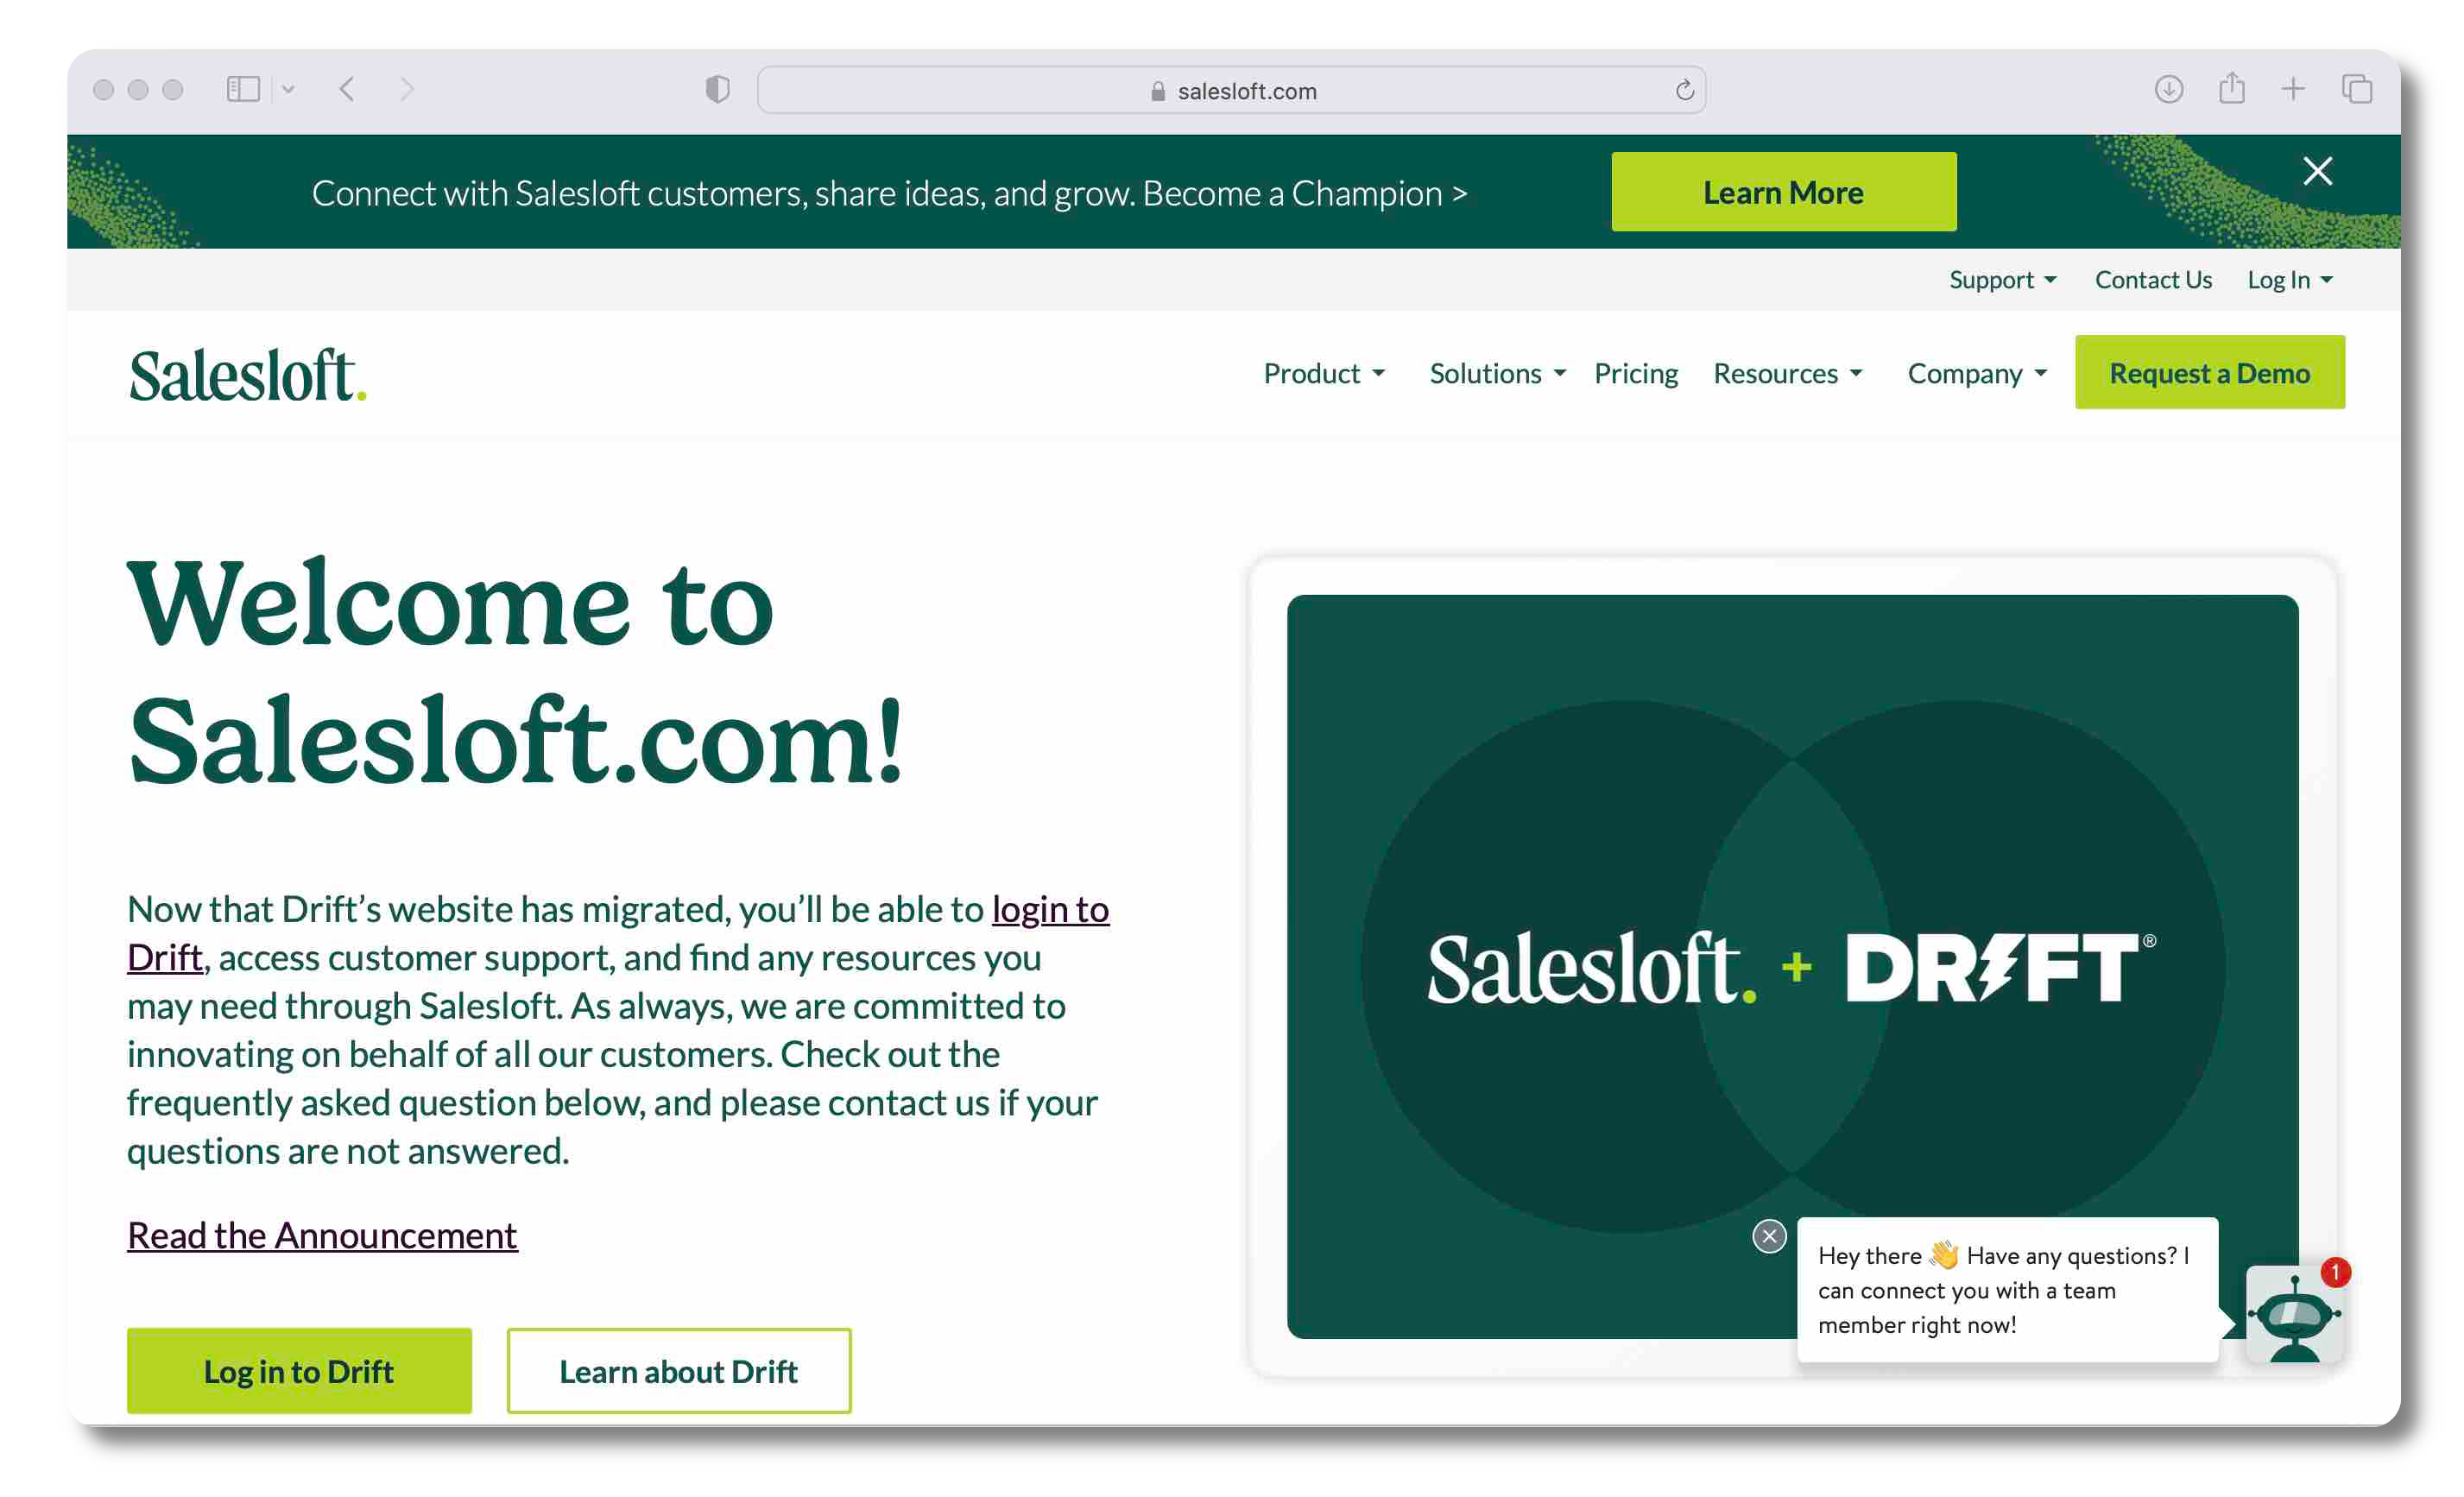Click the Pricing menu item
This screenshot has width=2464, height=1497.
pyautogui.click(x=1633, y=371)
